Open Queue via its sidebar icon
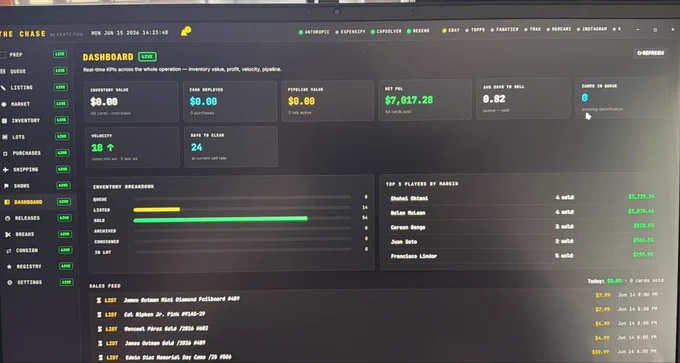The width and height of the screenshot is (680, 363). coord(3,72)
